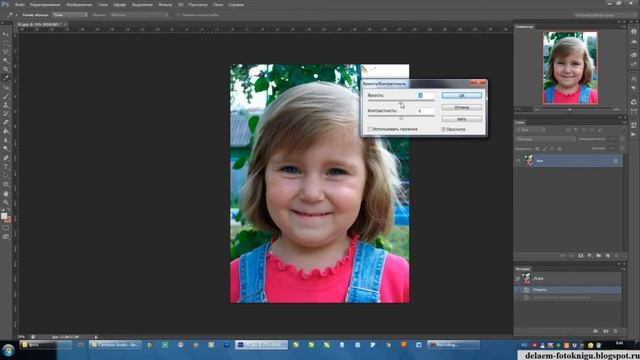Select the Spot Healing Brush tool
The image size is (640, 360).
point(6,87)
